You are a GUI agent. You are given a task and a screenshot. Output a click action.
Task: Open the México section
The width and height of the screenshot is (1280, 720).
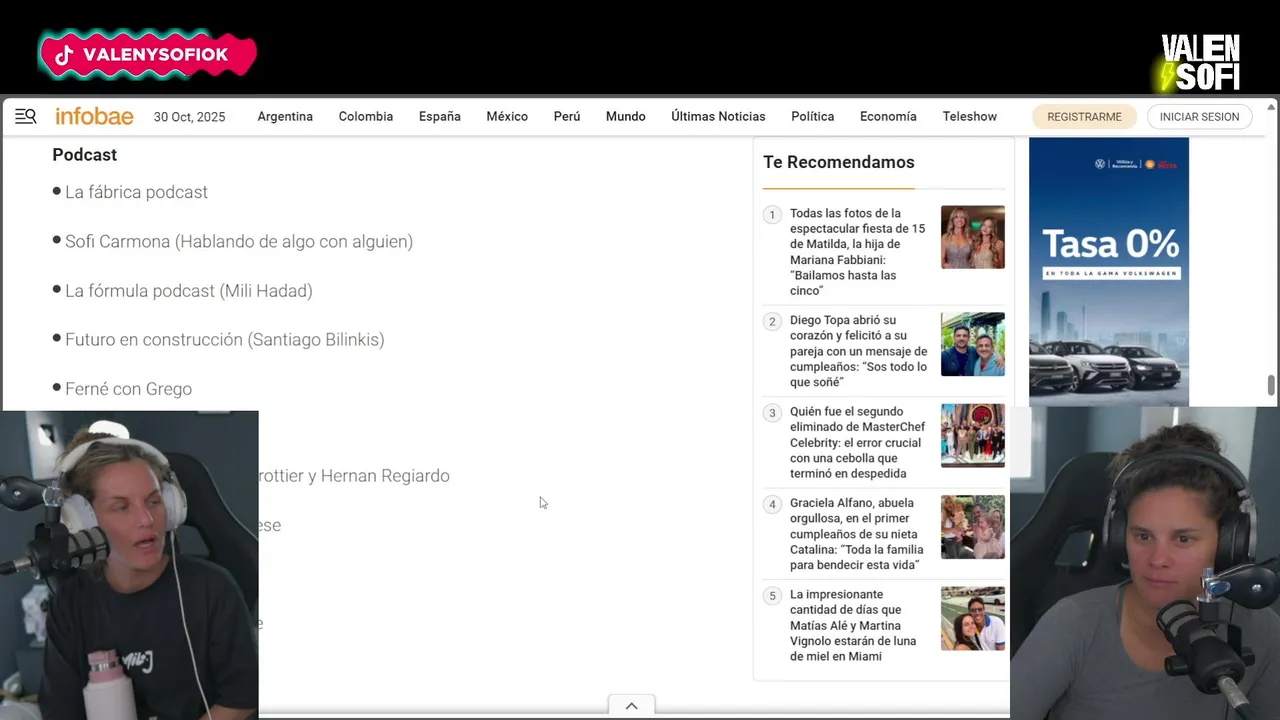507,117
